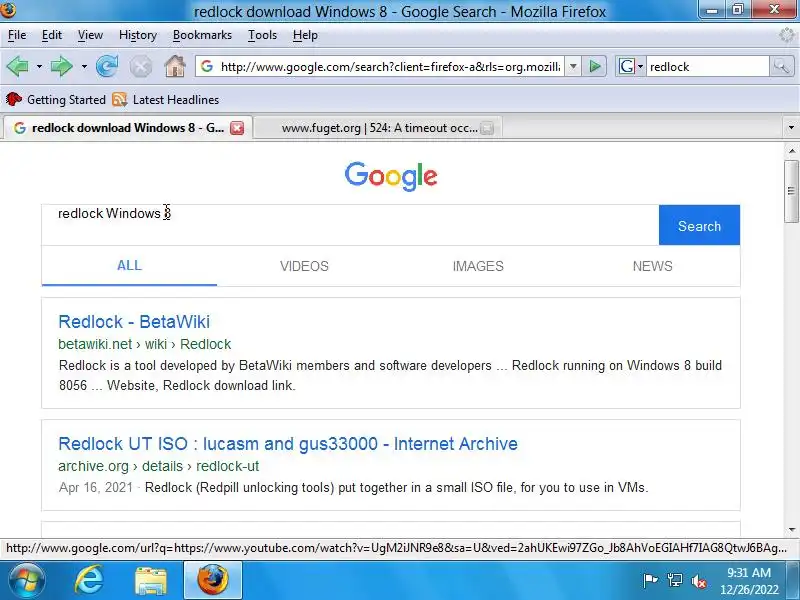Click the betawiki.net › wiki › Redlock breadcrumb
This screenshot has width=800, height=600.
tap(144, 344)
